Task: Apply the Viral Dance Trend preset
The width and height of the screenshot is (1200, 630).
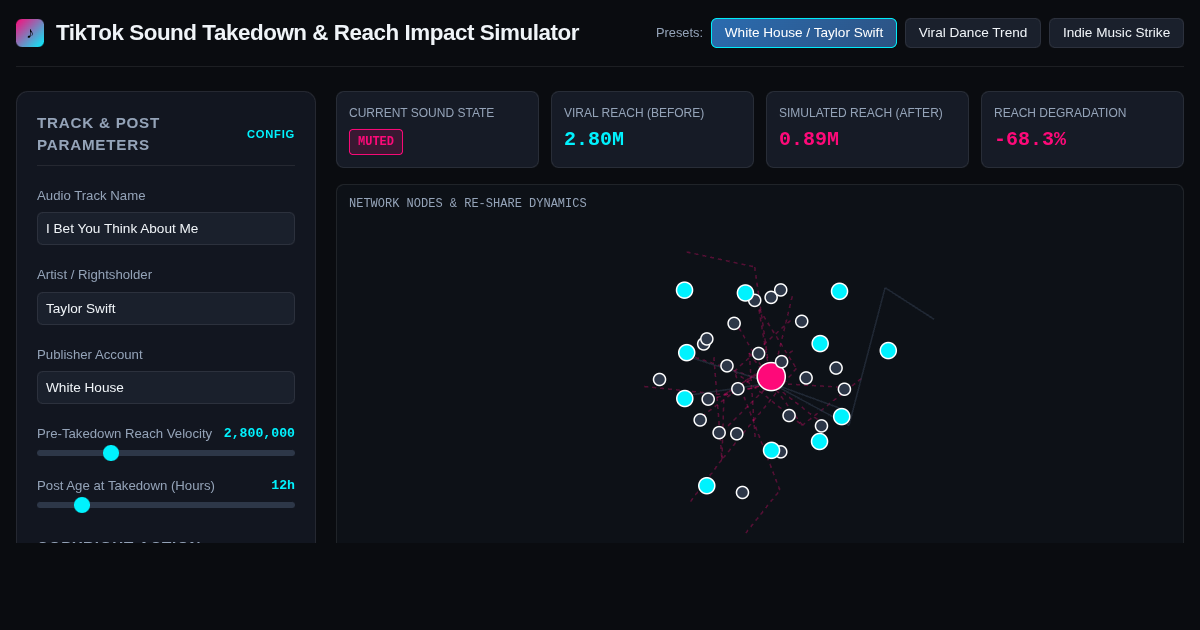Action: 973,33
